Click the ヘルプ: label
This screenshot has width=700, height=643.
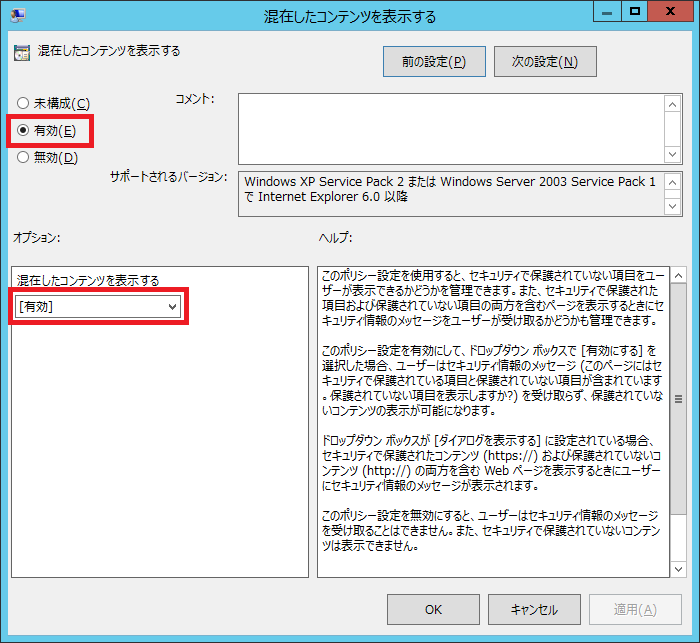(335, 237)
